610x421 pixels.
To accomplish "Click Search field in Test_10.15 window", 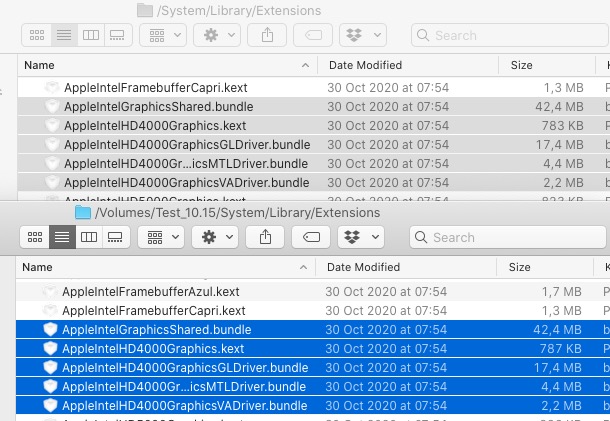I will click(x=508, y=237).
